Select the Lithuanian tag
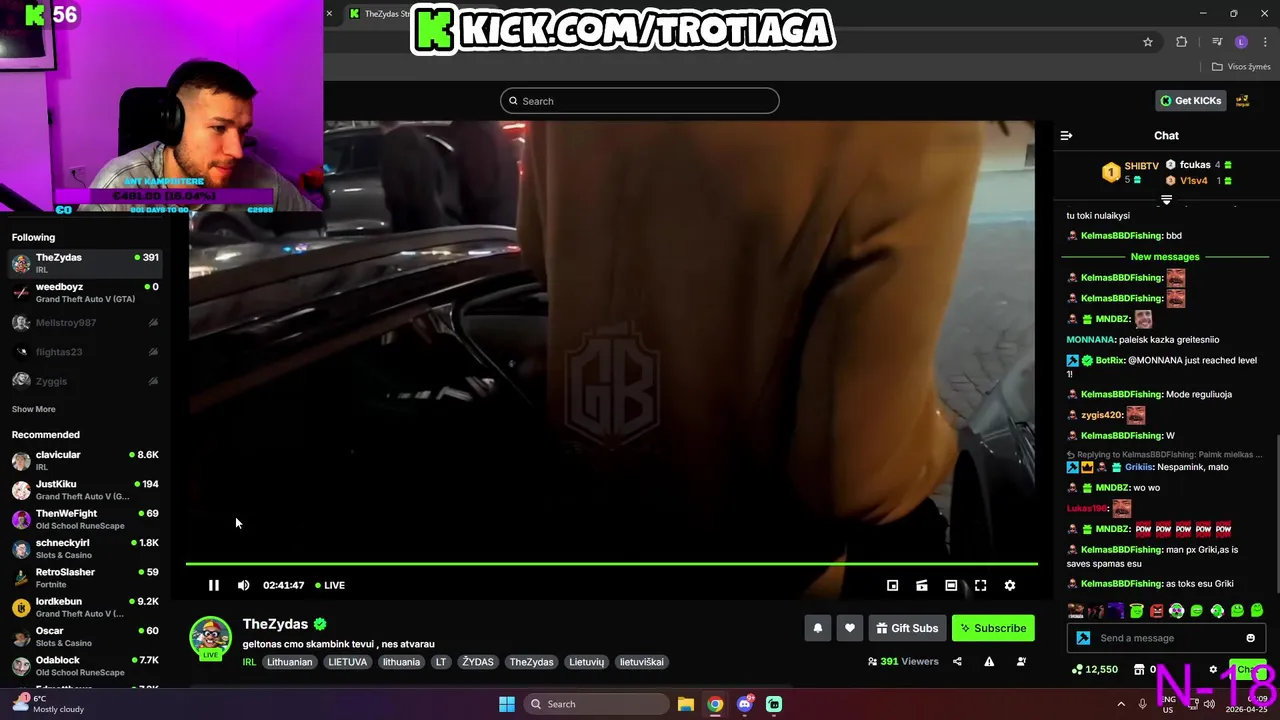Image resolution: width=1280 pixels, height=720 pixels. click(x=289, y=662)
